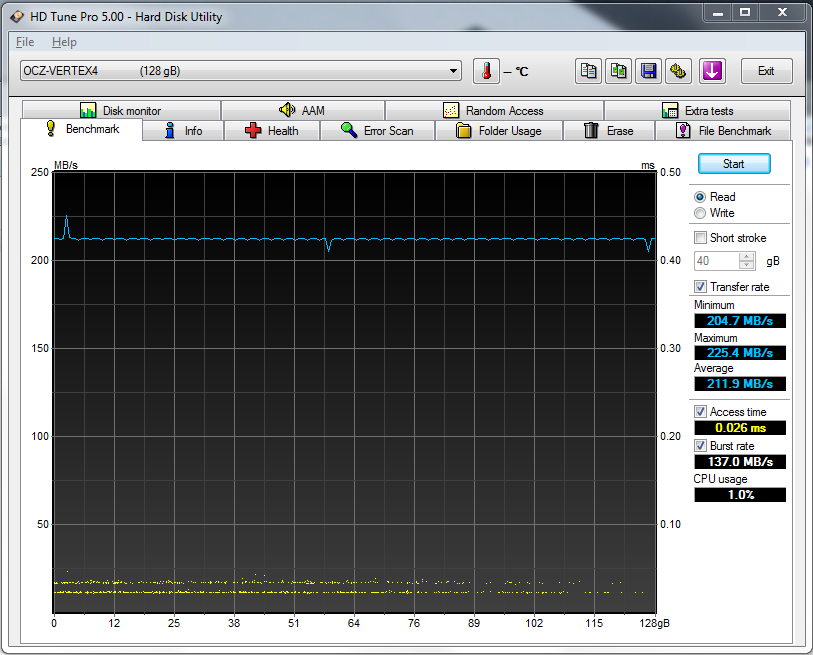
Task: Switch to the Random Access tab
Action: pos(493,111)
